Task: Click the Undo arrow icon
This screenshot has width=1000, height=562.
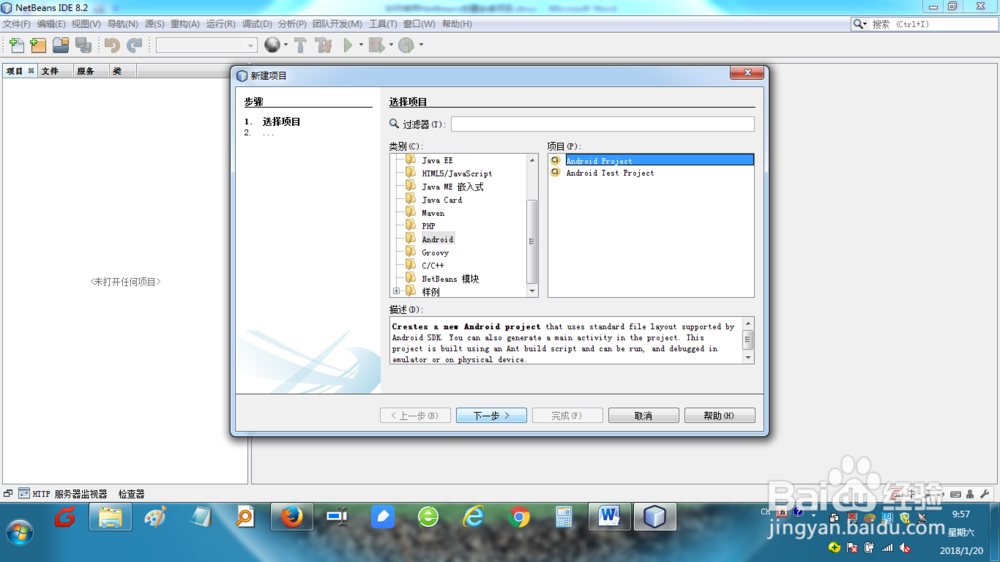Action: coord(112,45)
